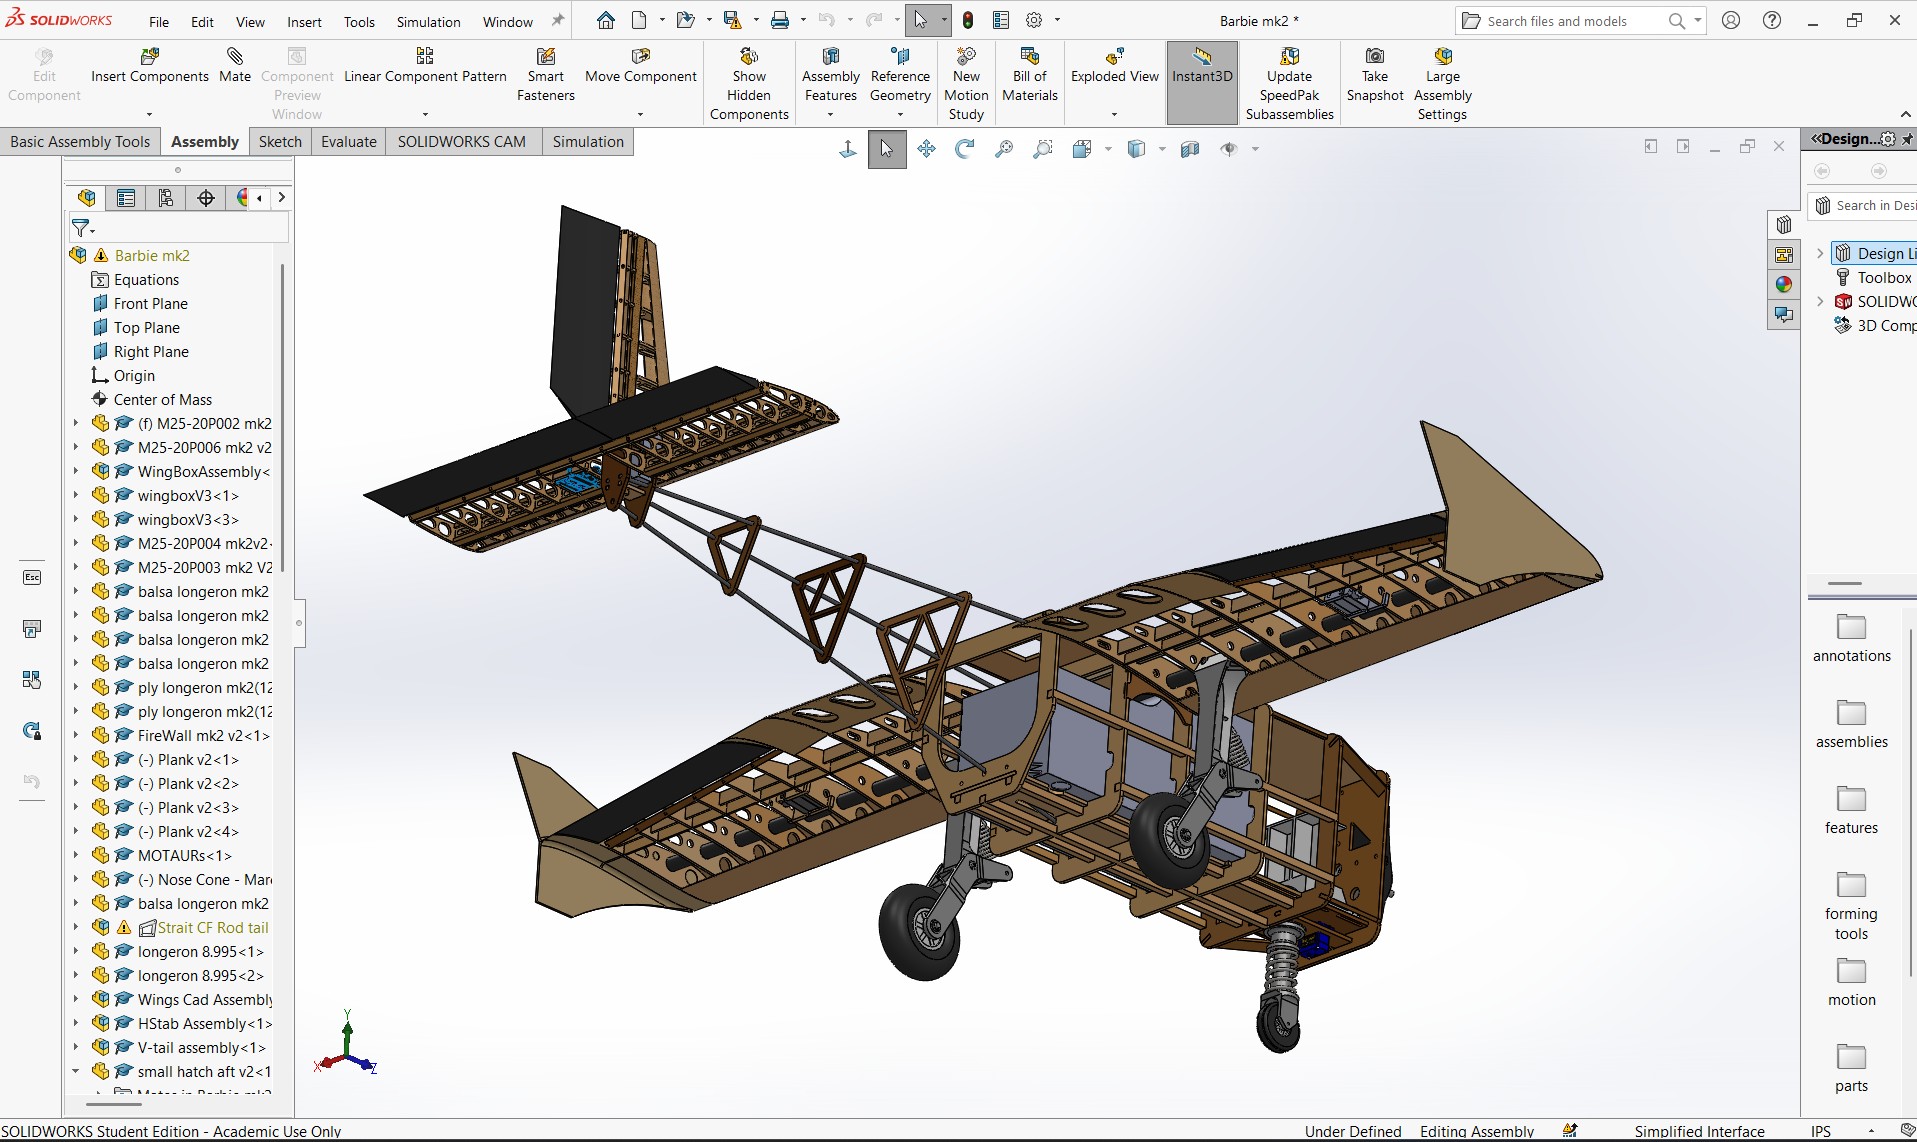This screenshot has height=1142, width=1917.
Task: Click the Insert Components tool
Action: point(150,66)
